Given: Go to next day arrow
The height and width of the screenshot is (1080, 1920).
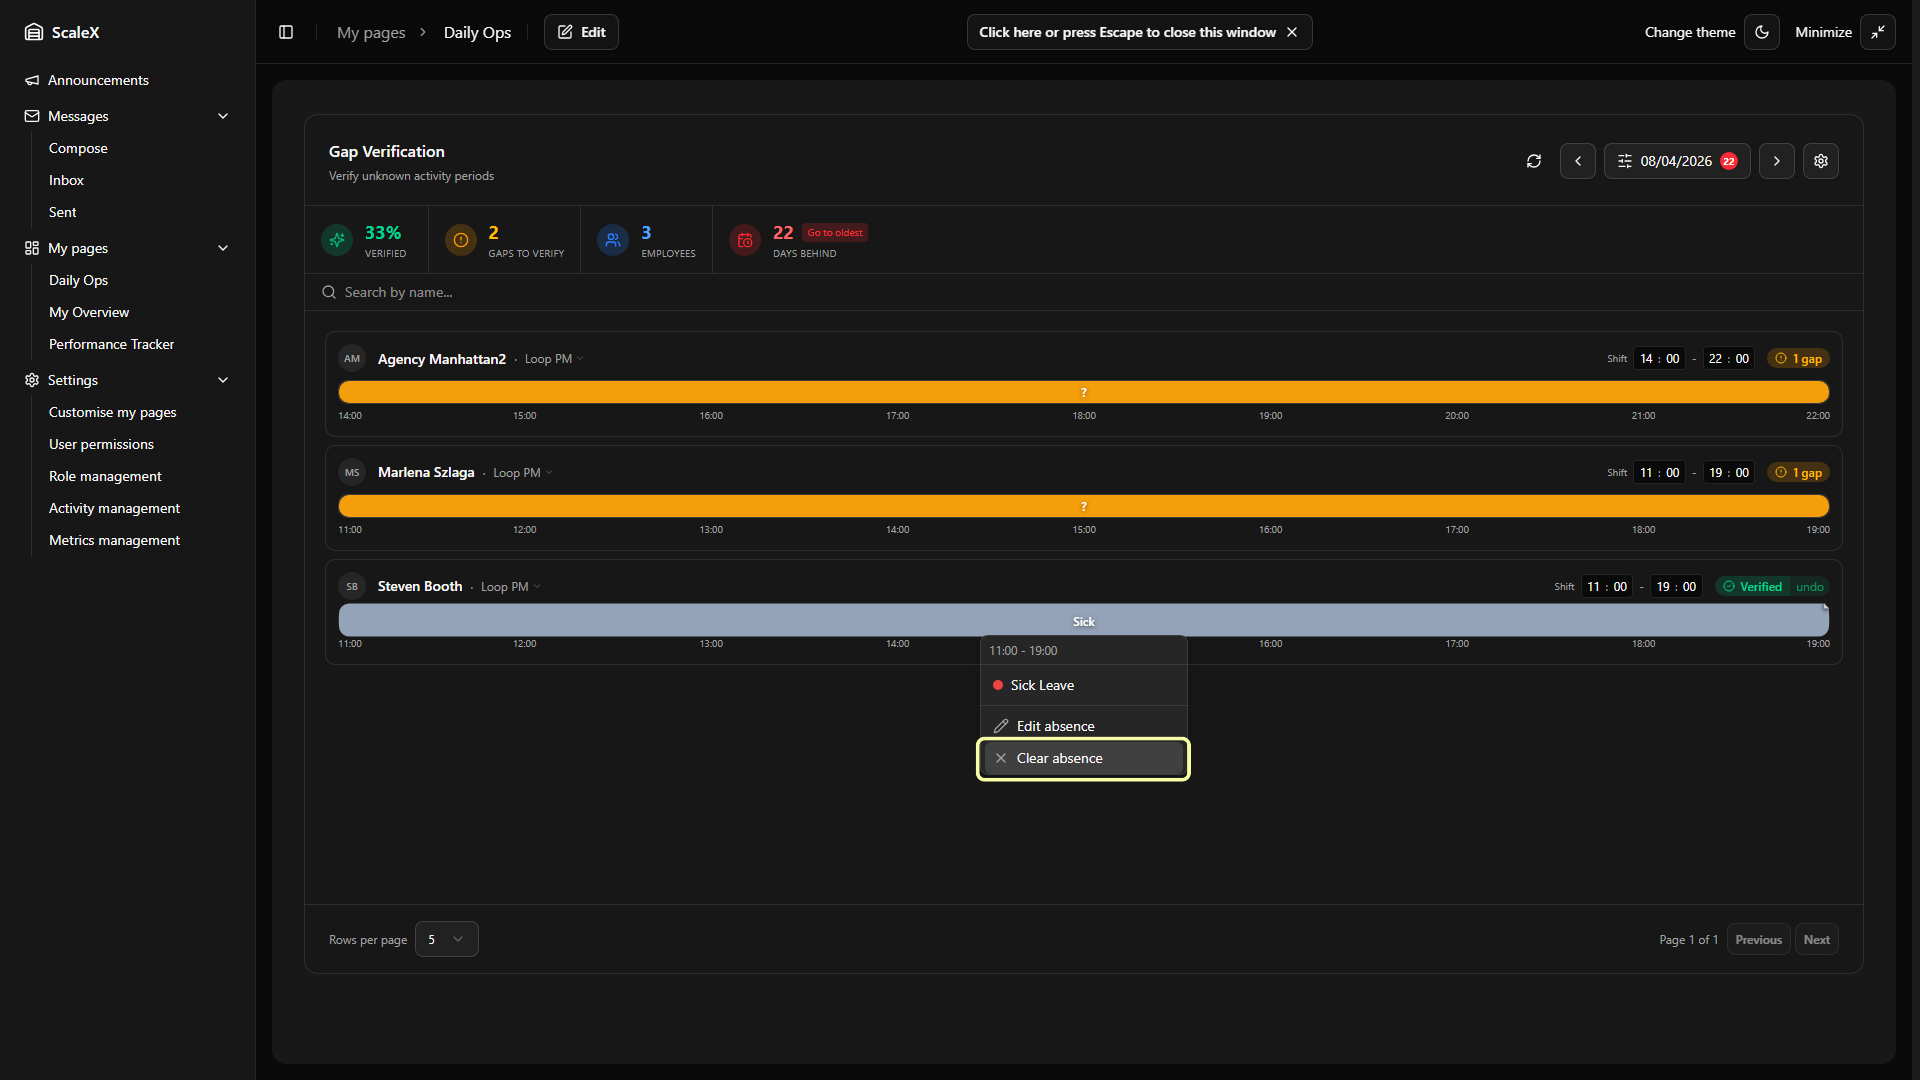Looking at the screenshot, I should click(1776, 161).
